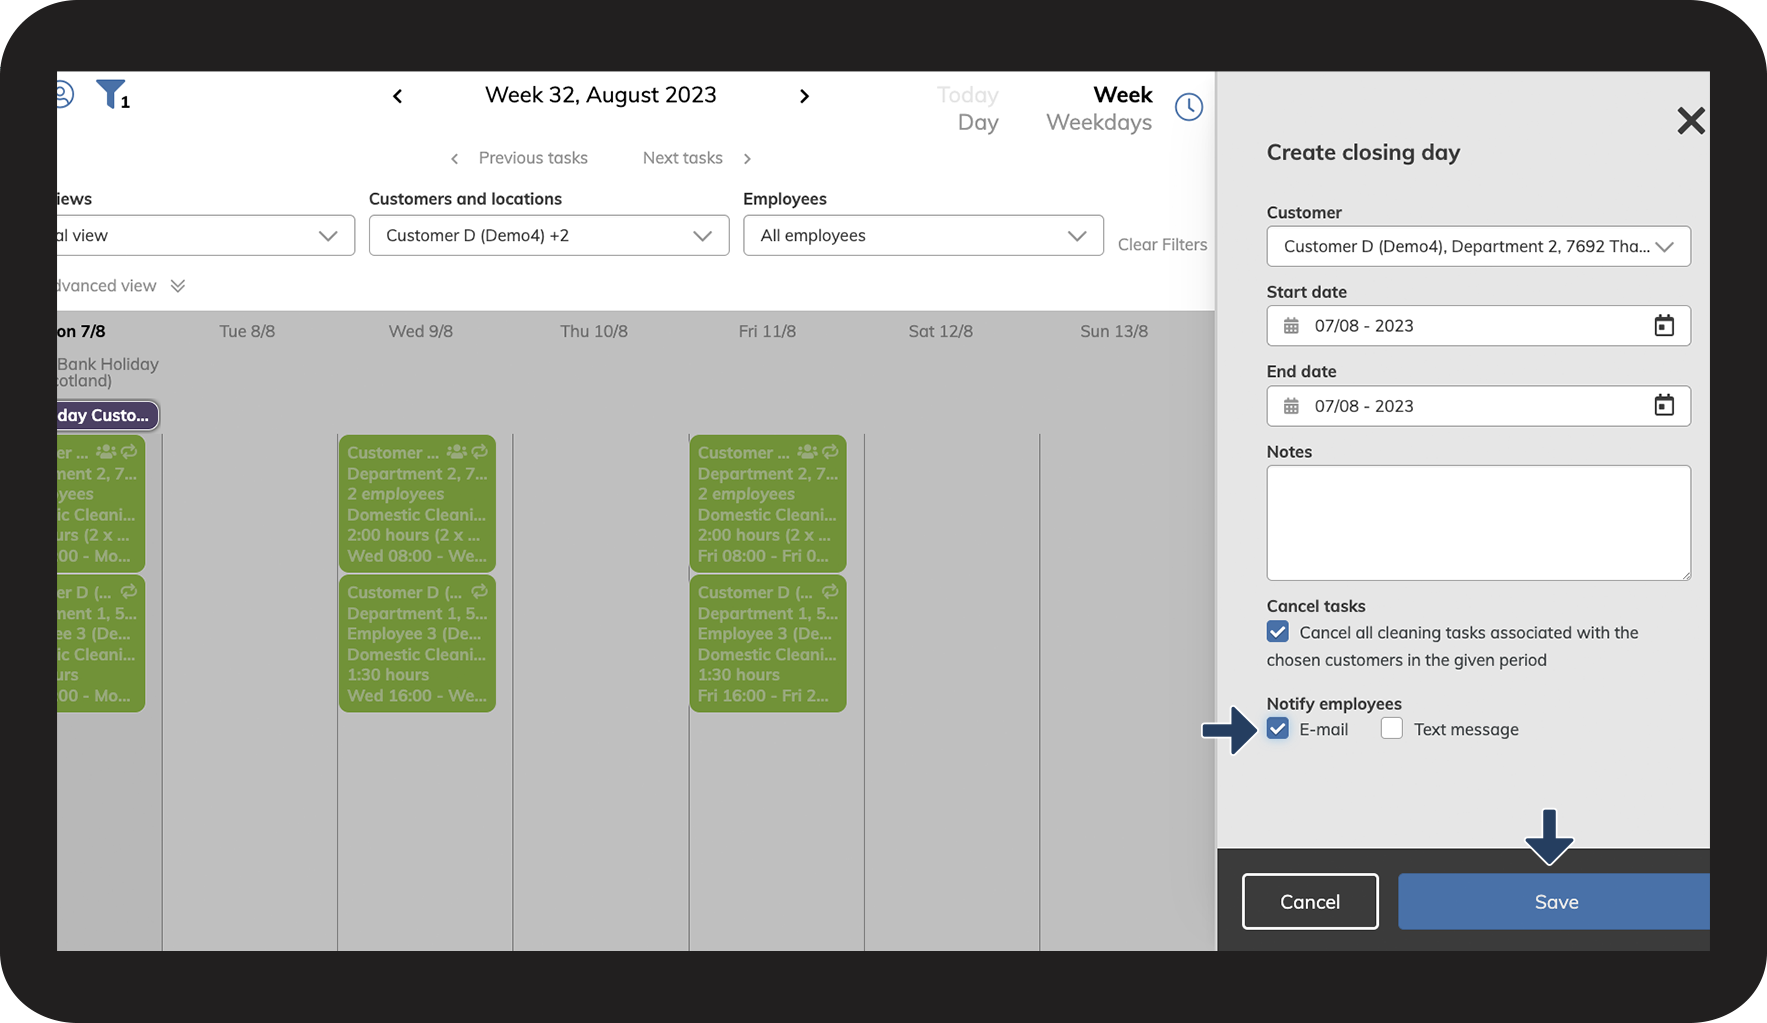The height and width of the screenshot is (1023, 1767).
Task: Disable E-mail employee notification
Action: [x=1278, y=729]
